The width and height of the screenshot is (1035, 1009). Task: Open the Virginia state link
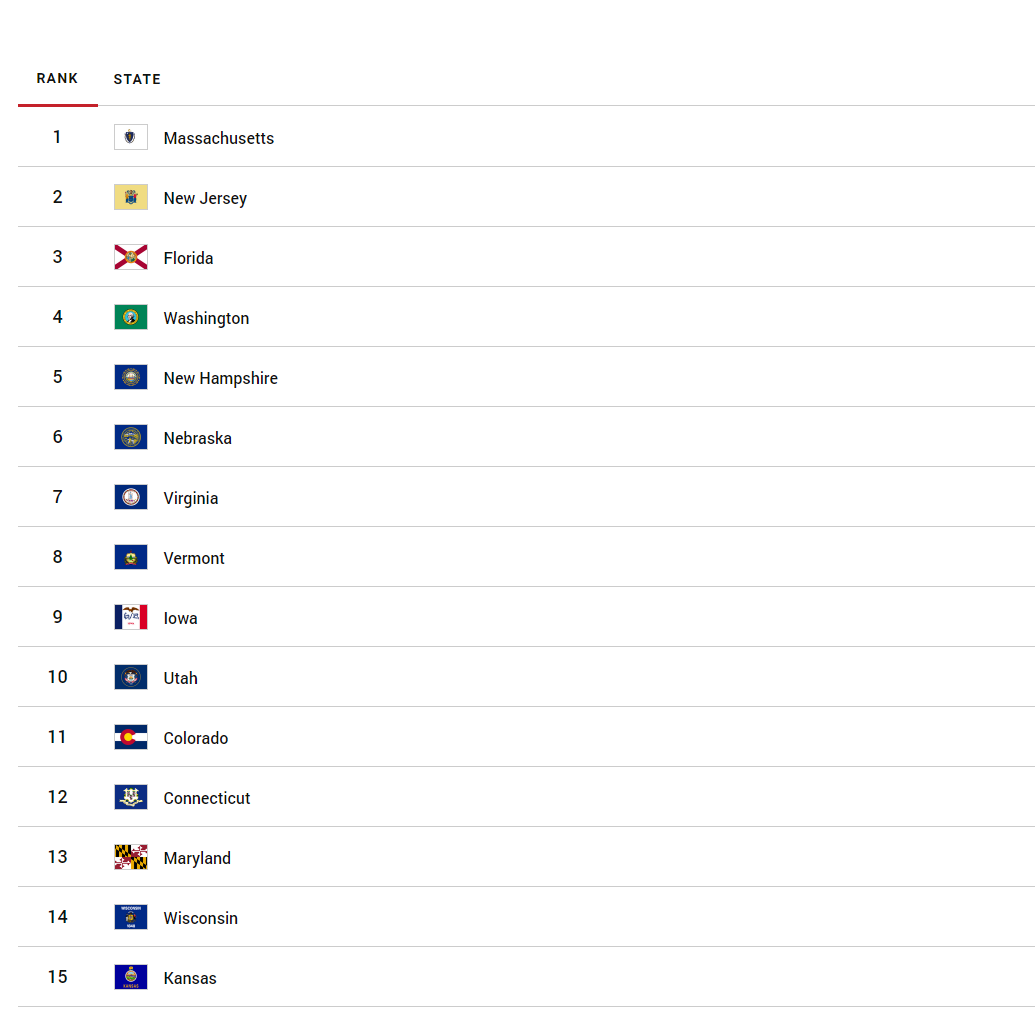(191, 498)
